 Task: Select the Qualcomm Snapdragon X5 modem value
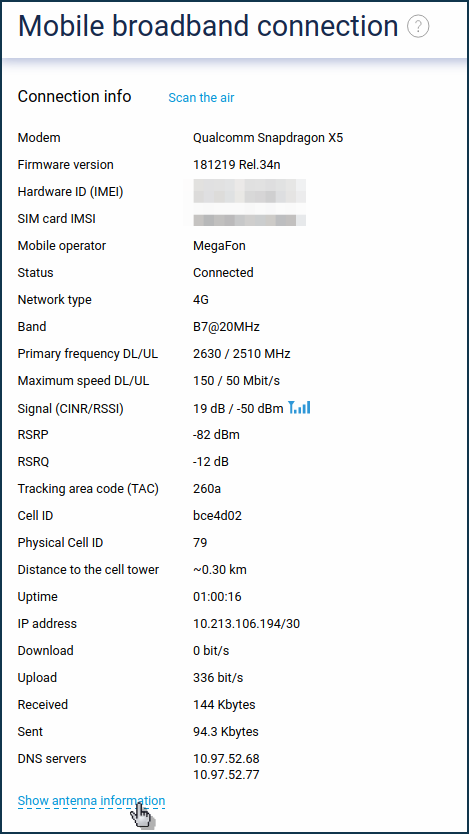[268, 138]
